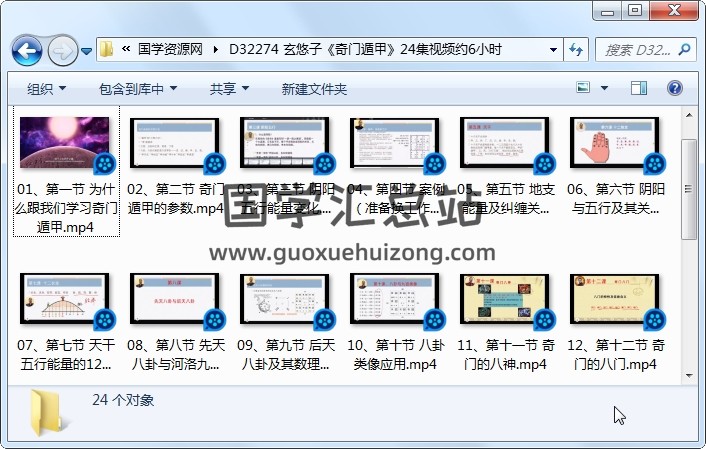Select the 02 第二节 奇门遁甲的参数 video thumbnail
The image size is (706, 449).
174,143
